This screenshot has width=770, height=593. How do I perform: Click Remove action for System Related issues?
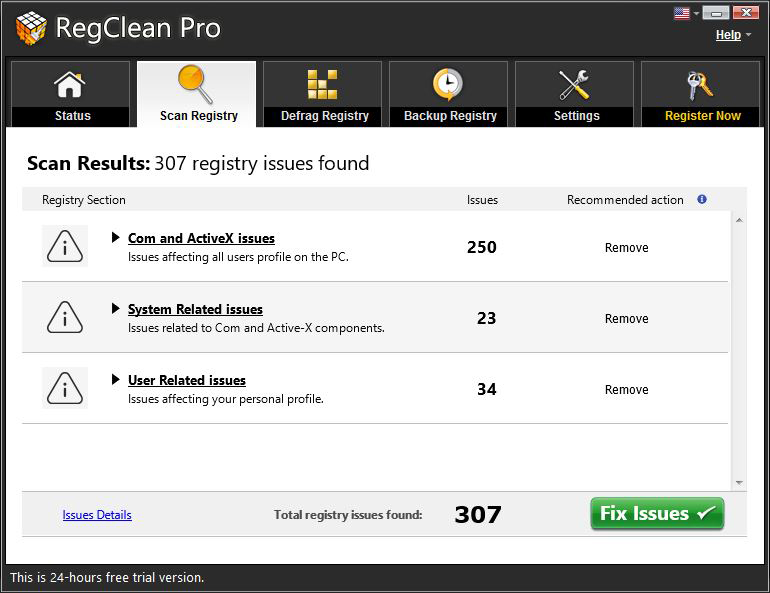(x=626, y=319)
